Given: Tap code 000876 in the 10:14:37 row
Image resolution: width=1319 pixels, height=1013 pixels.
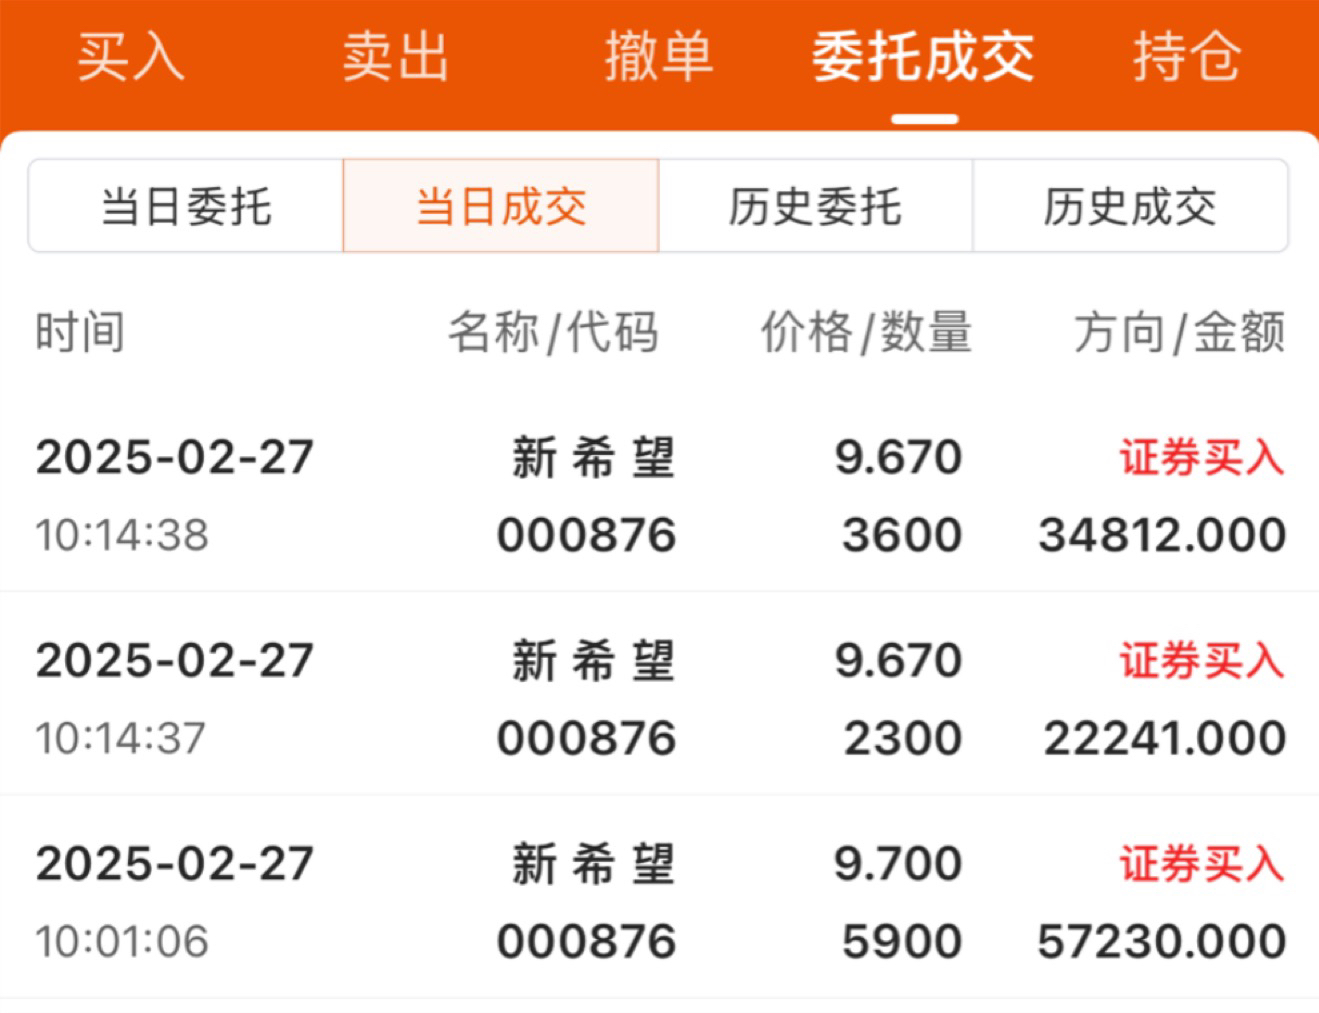Looking at the screenshot, I should pos(587,739).
